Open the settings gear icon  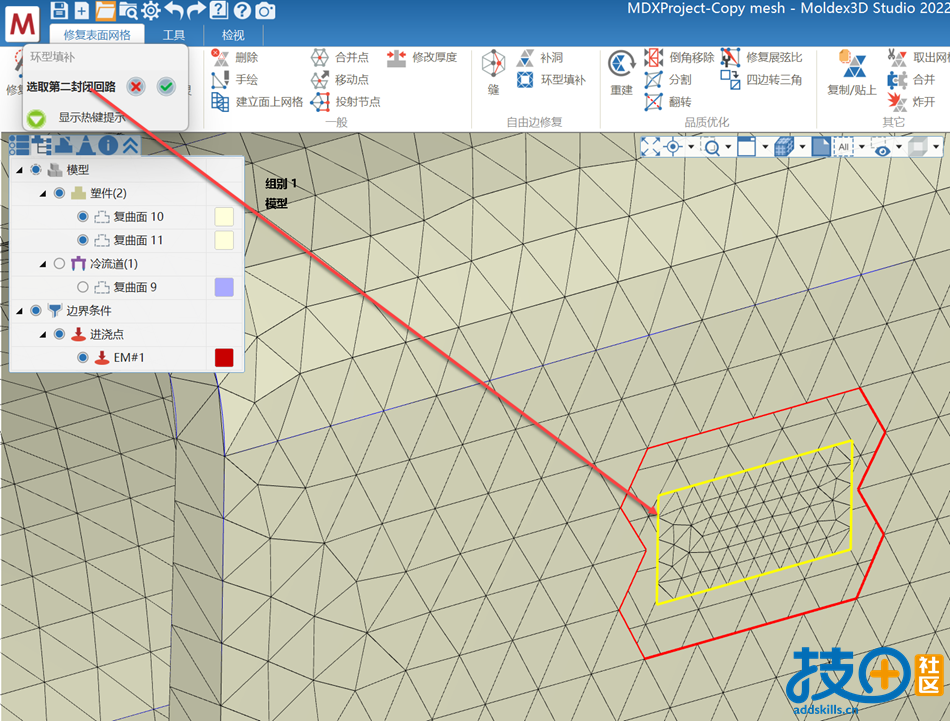click(x=150, y=10)
